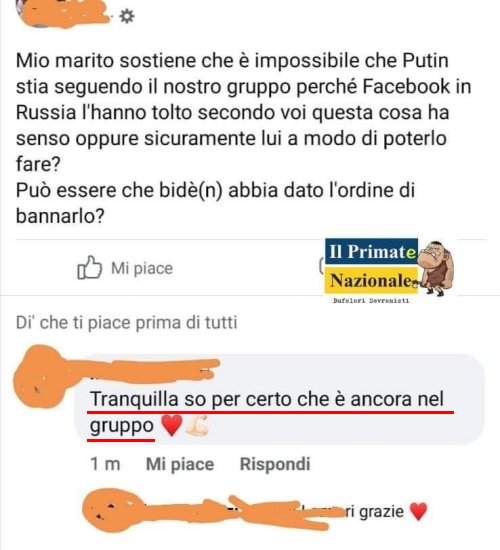
Task: Like the comment with "Mi piace" below it
Action: 180,464
